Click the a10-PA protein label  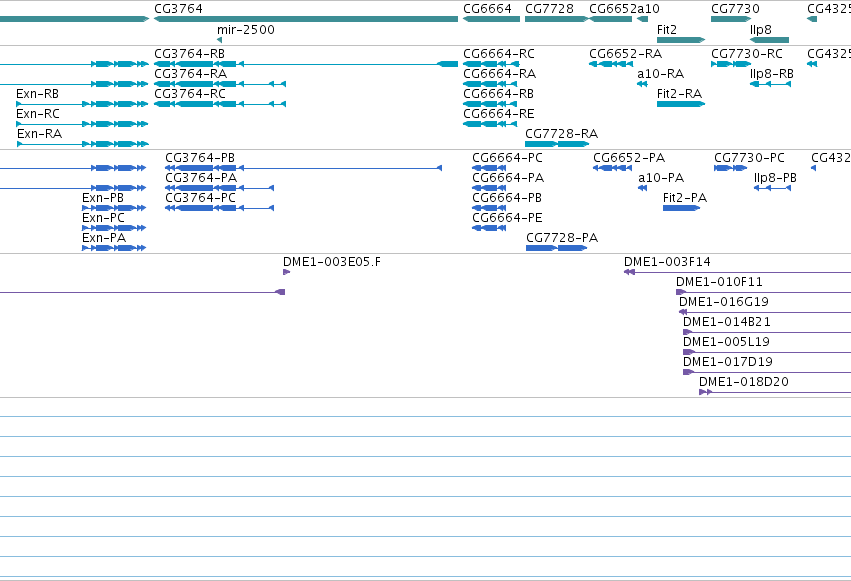[661, 178]
